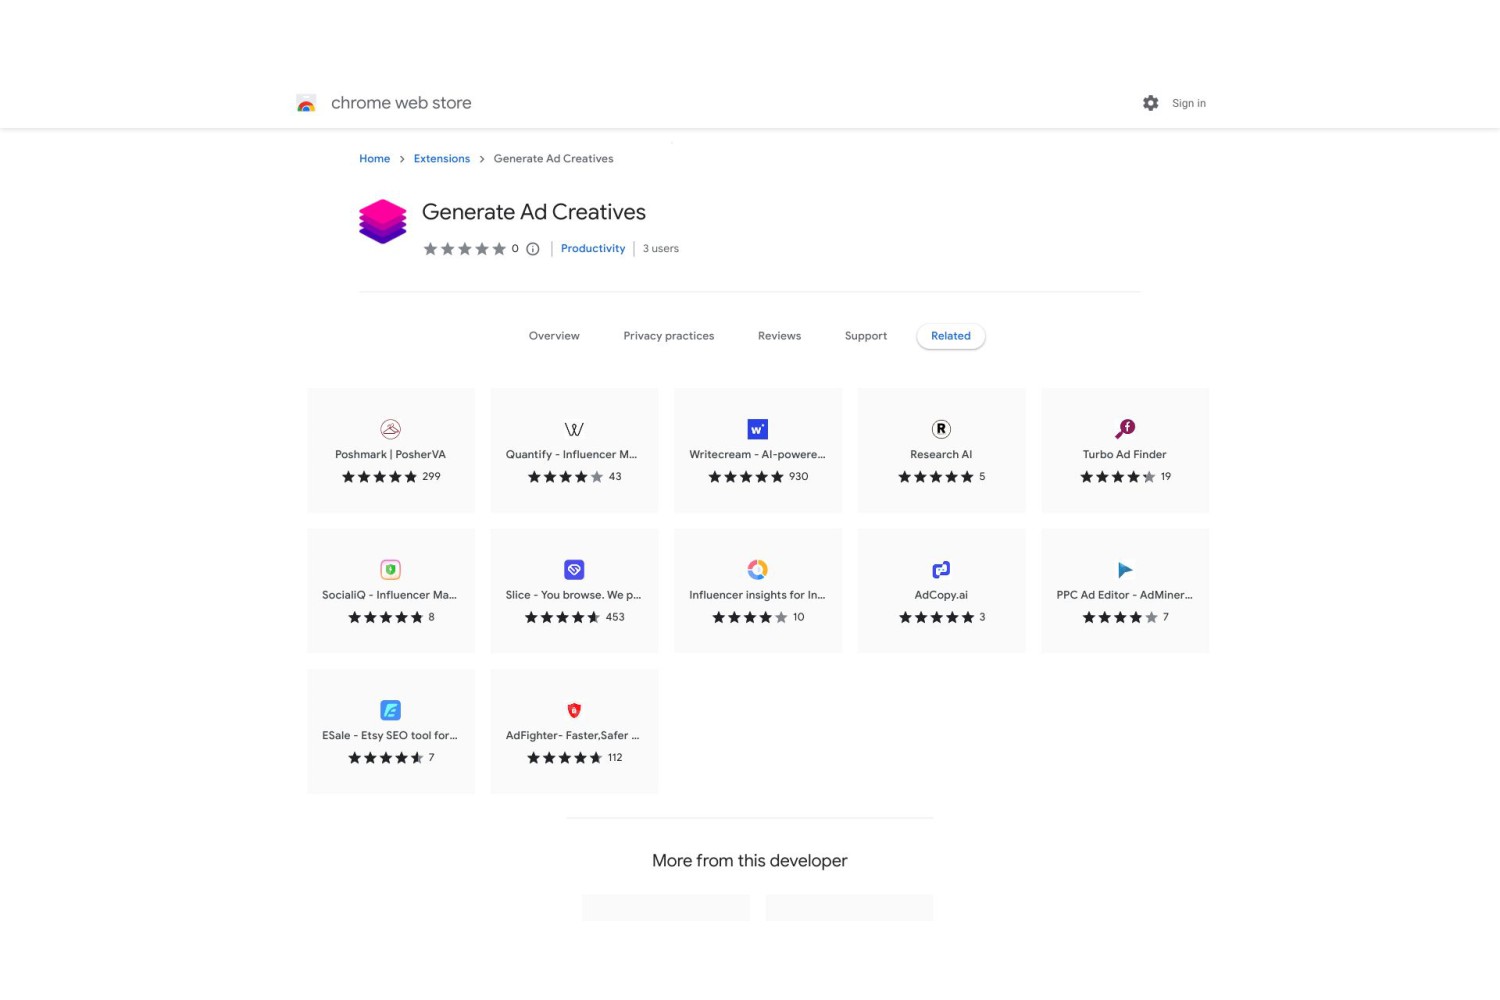Go to the Reviews tab
The height and width of the screenshot is (1000, 1500).
[779, 336]
